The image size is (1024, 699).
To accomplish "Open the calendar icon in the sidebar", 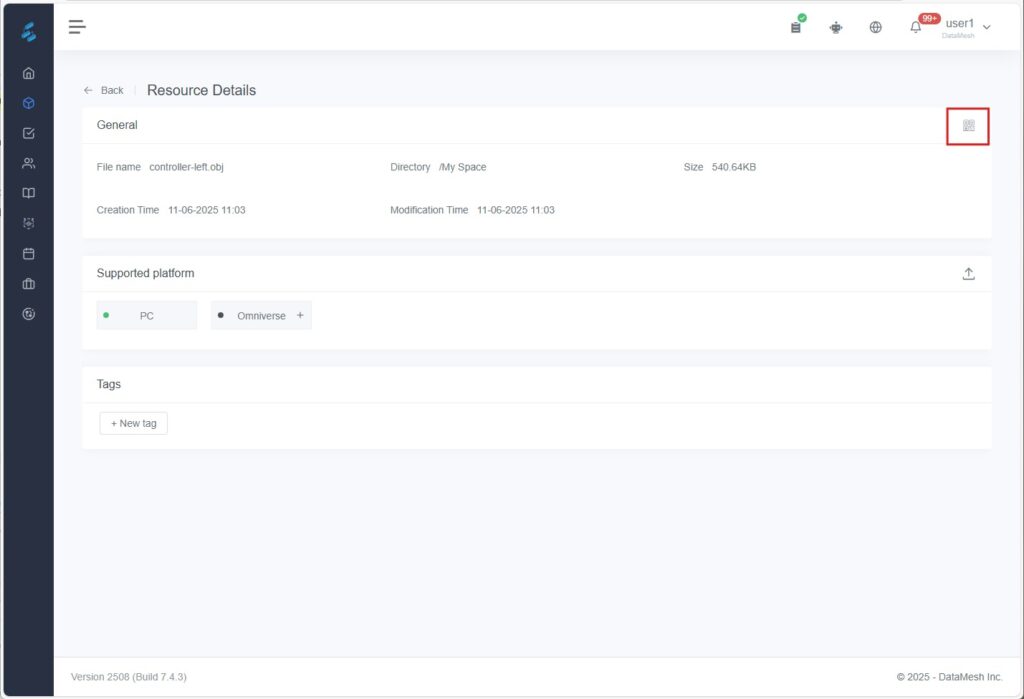I will point(29,253).
